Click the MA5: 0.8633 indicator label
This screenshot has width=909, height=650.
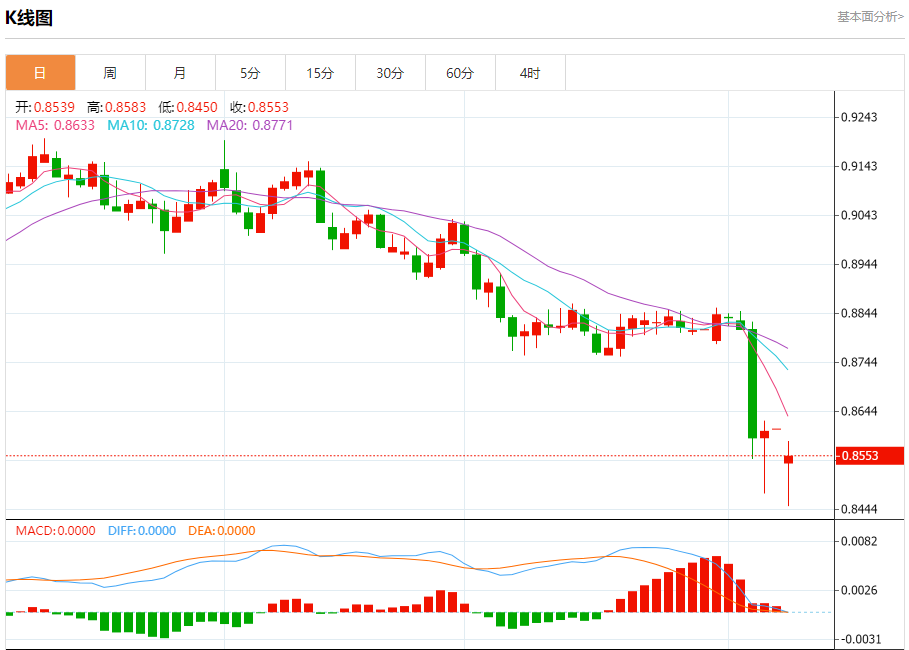[x=55, y=125]
